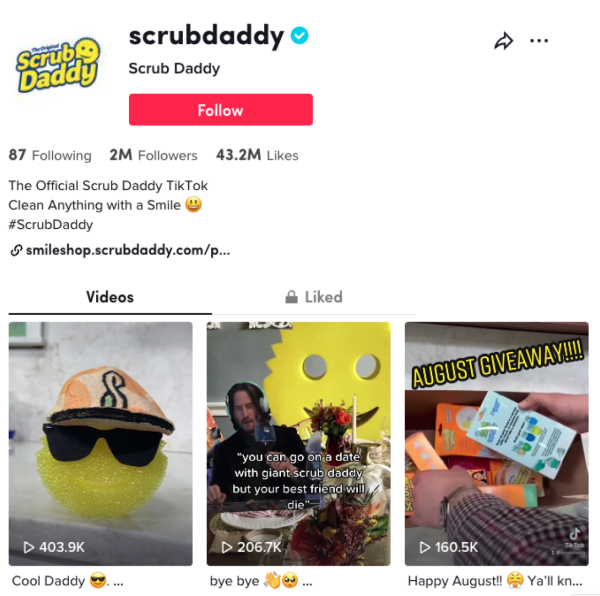
Task: Open the August Giveaway video
Action: 497,444
